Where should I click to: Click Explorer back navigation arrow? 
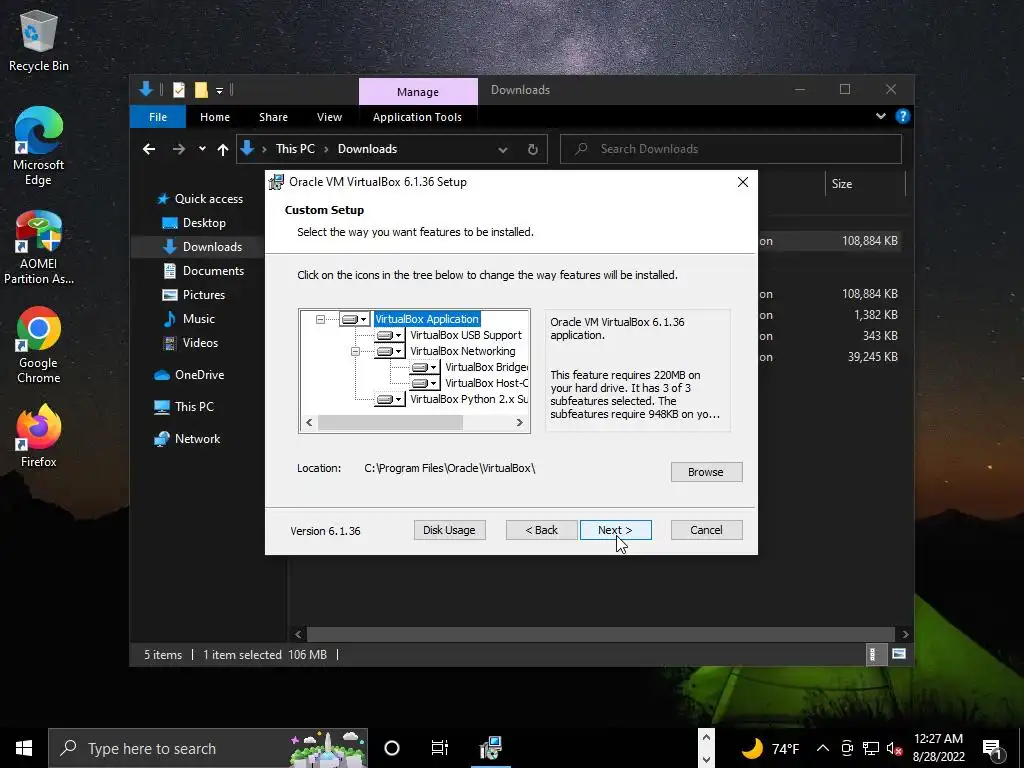coord(149,149)
